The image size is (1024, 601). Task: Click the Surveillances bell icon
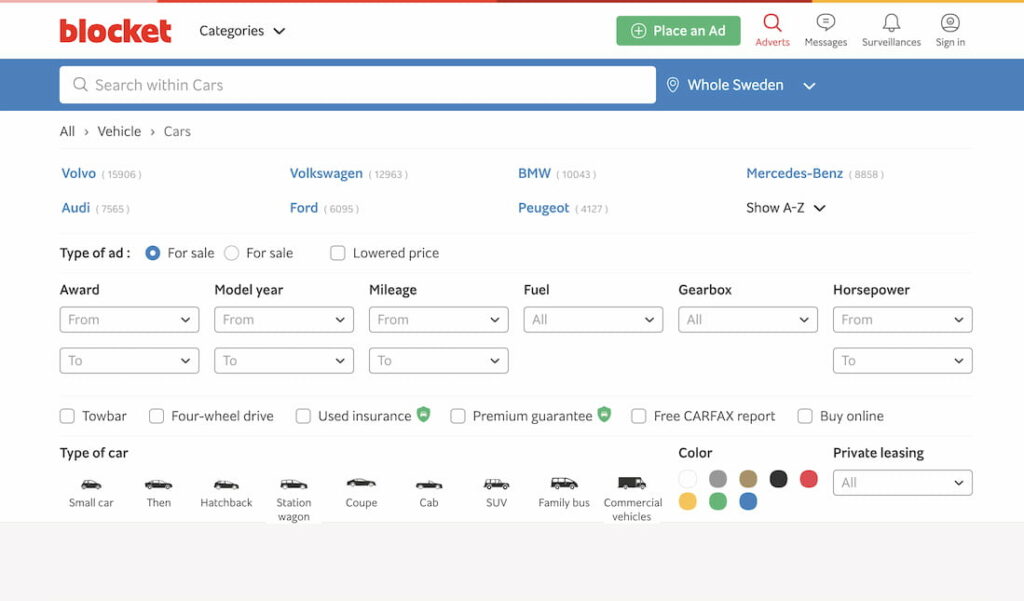[x=890, y=23]
